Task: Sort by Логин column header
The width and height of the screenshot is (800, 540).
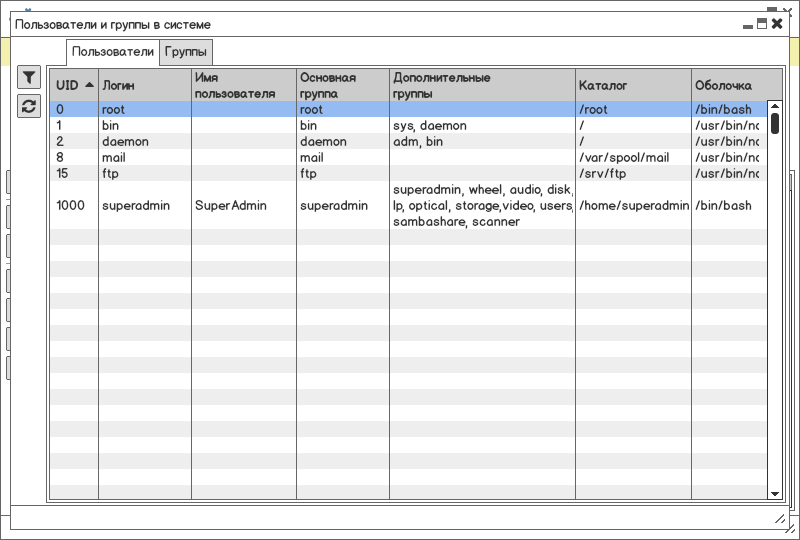Action: click(x=145, y=85)
